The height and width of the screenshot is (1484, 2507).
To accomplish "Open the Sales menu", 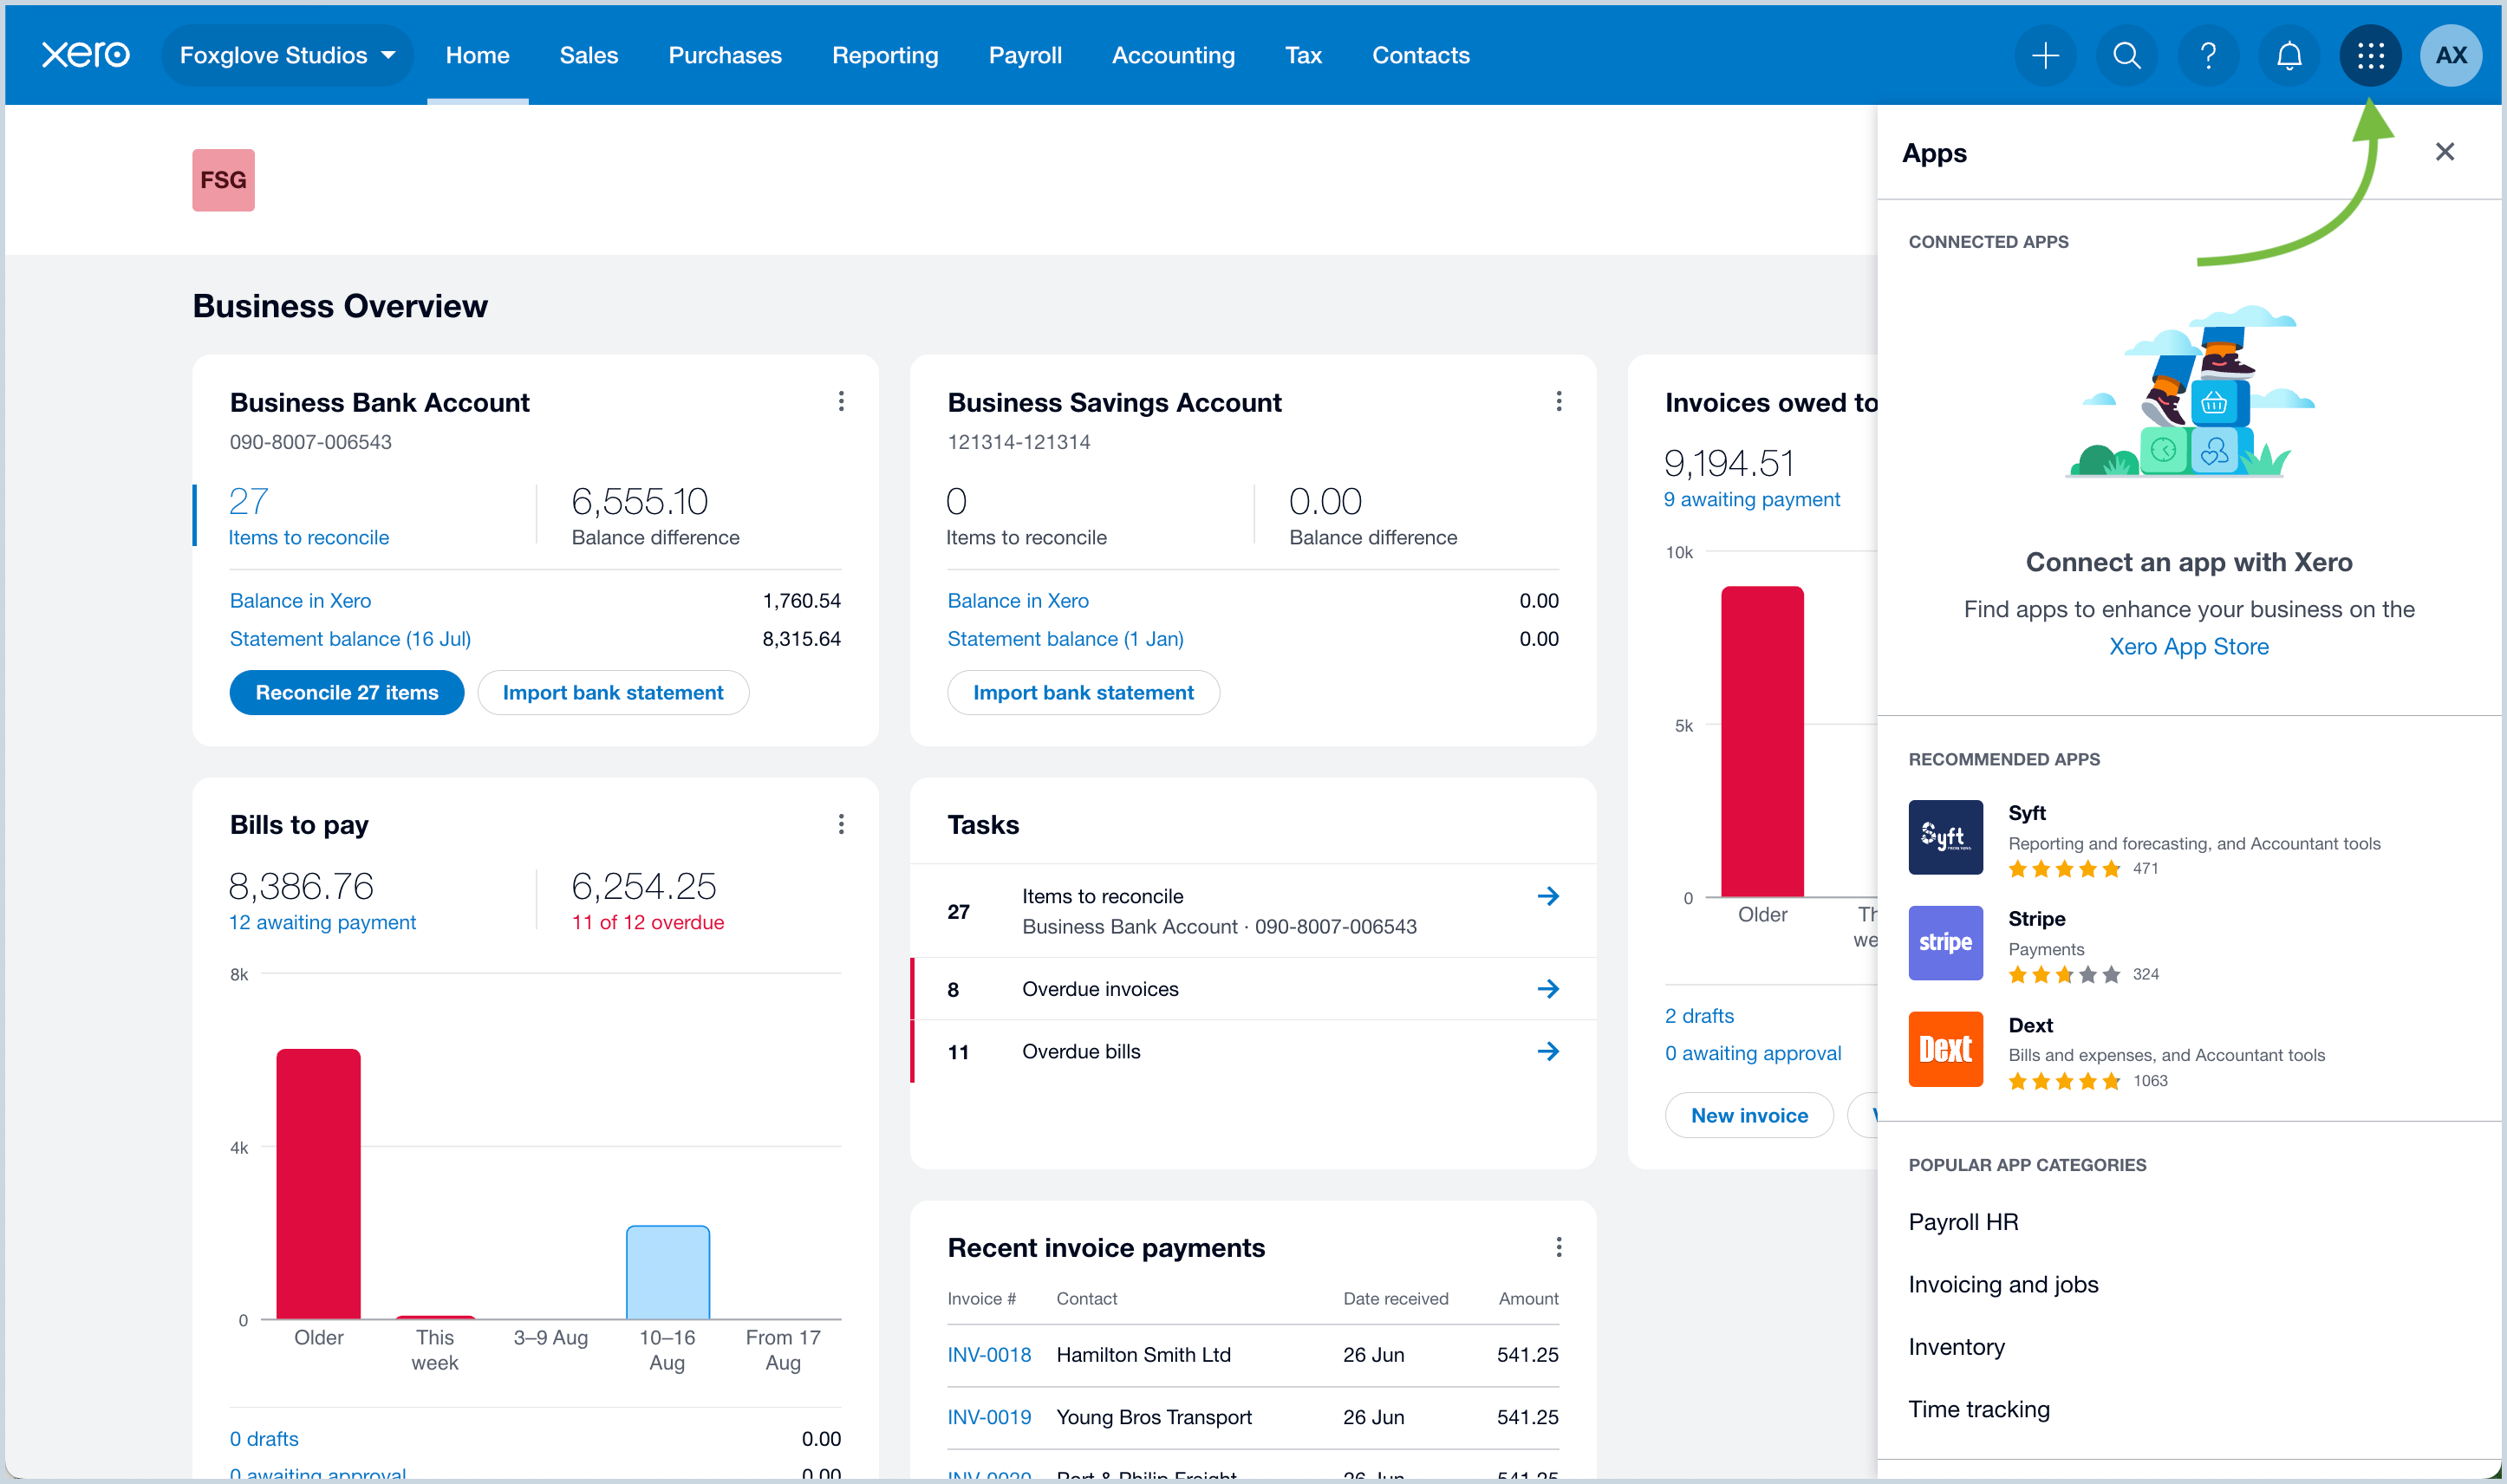I will click(588, 55).
